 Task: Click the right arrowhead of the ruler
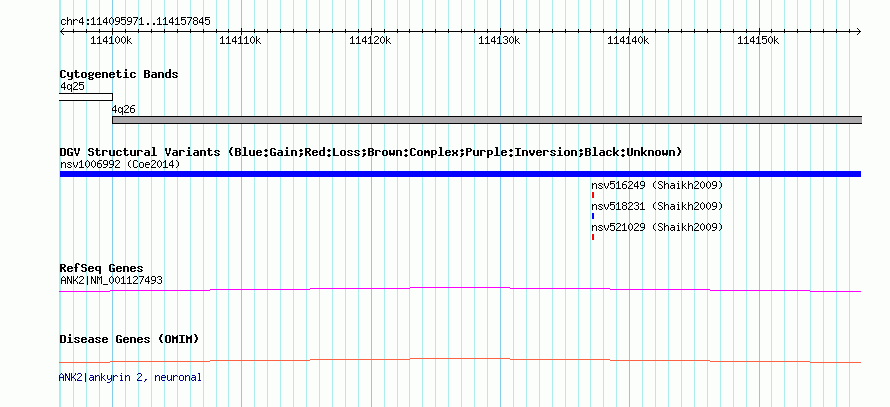point(859,31)
